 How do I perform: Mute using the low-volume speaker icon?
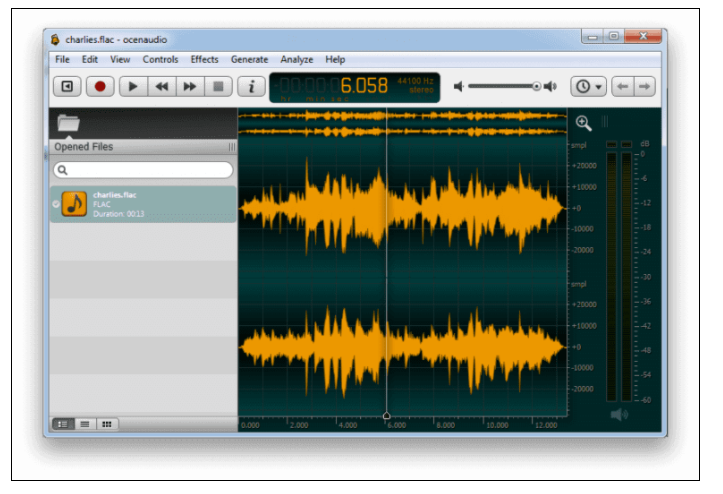coord(459,86)
